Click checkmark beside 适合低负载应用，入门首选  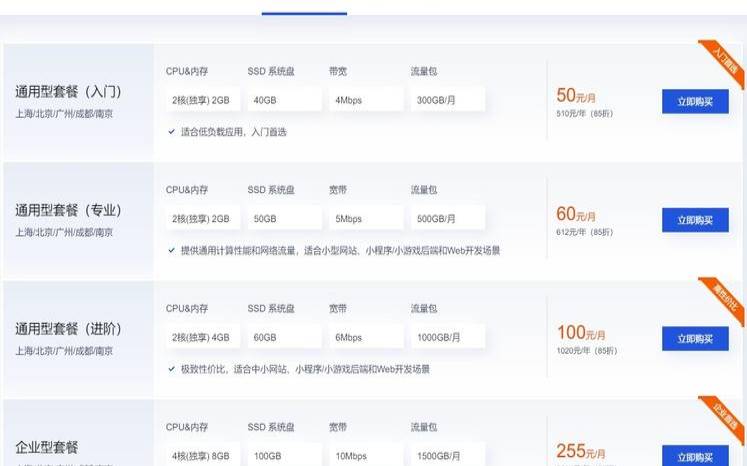click(172, 132)
